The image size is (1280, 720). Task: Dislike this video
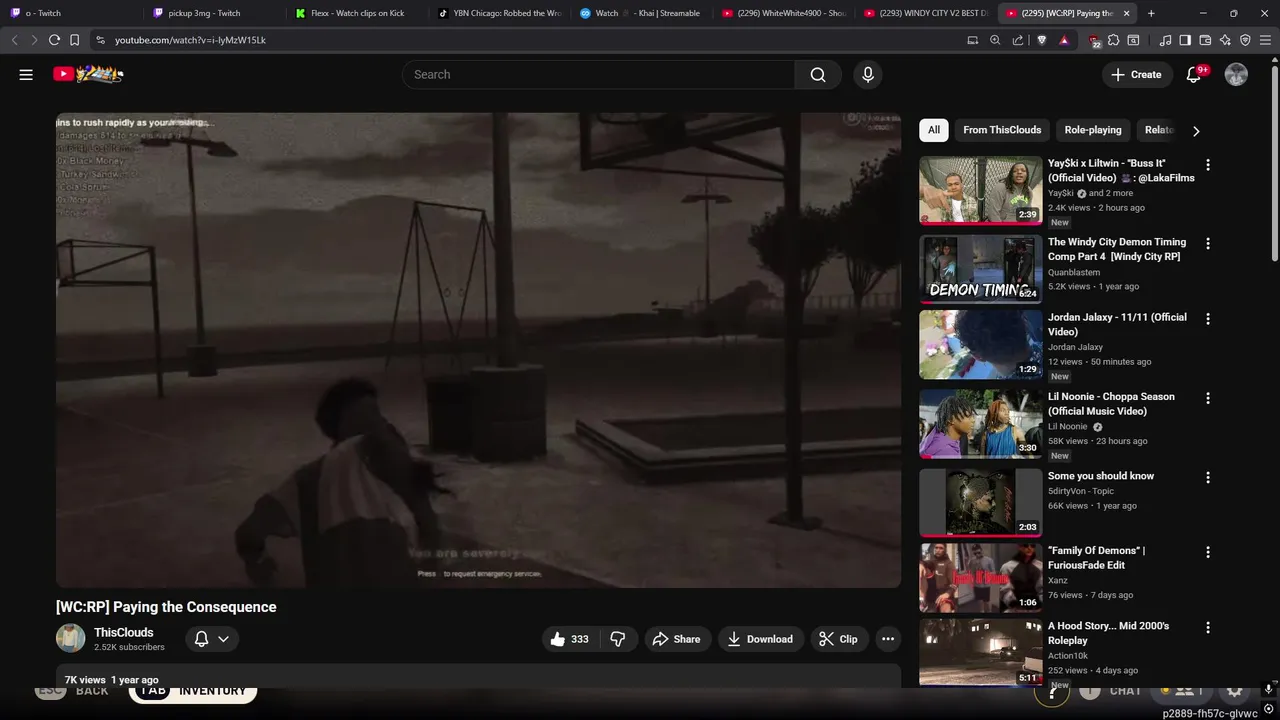tap(618, 639)
